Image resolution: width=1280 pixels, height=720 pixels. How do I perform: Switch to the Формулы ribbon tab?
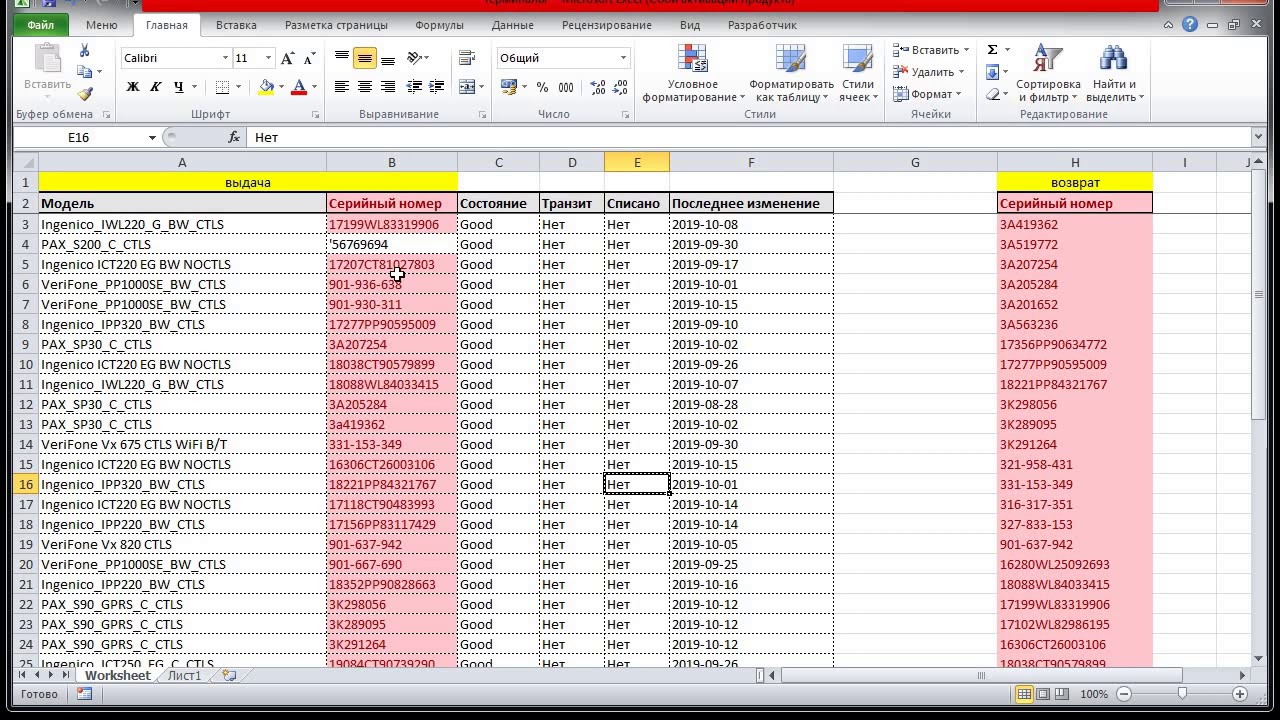click(x=439, y=25)
